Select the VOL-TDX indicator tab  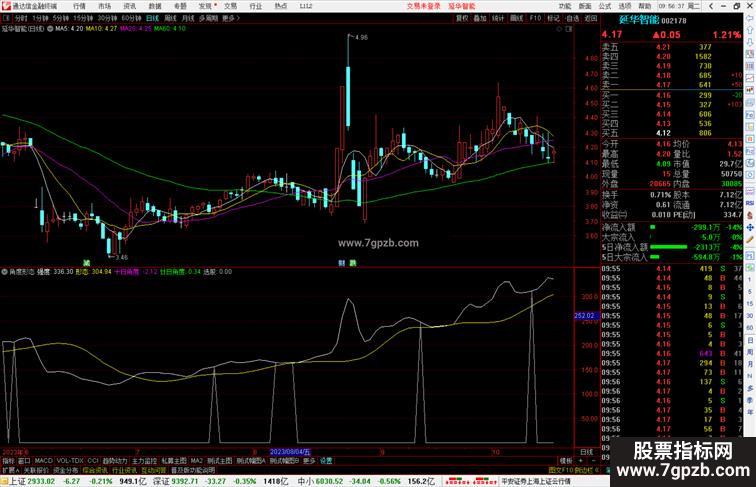pos(70,461)
